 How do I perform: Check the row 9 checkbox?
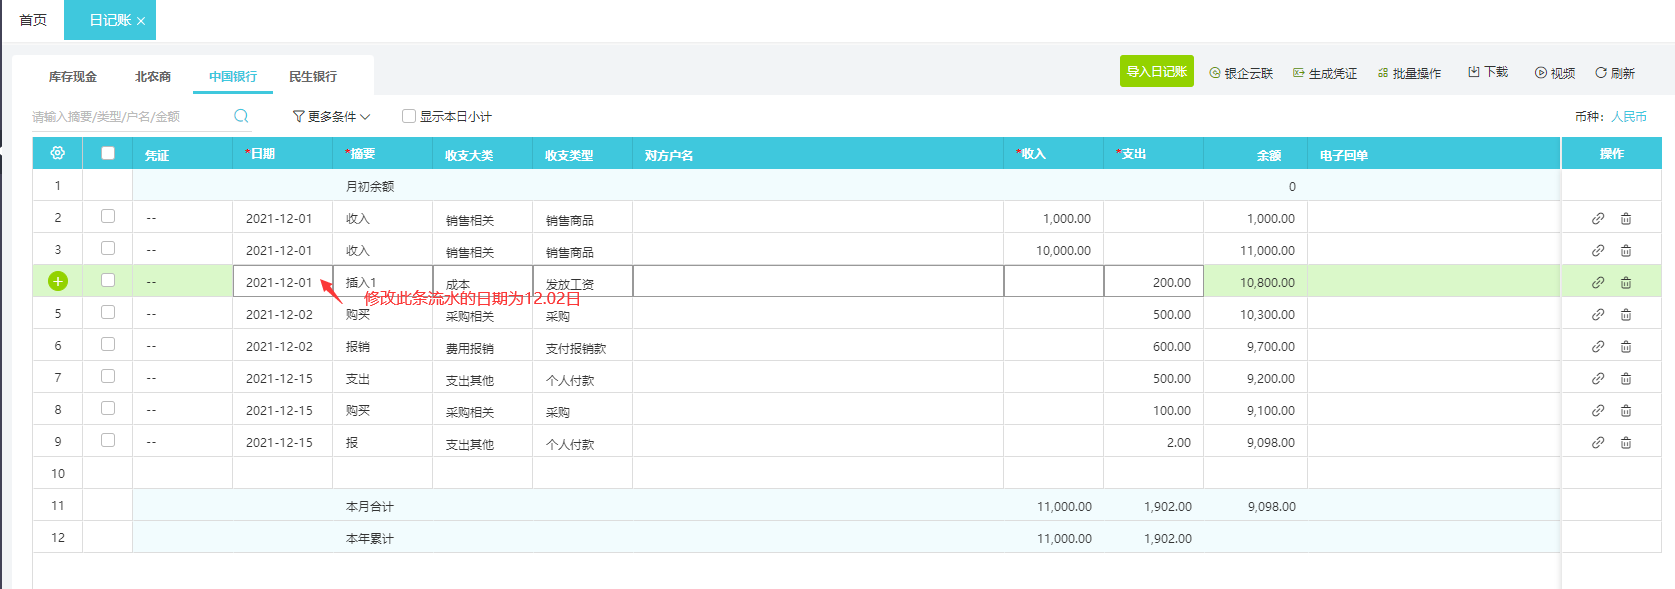coord(108,440)
